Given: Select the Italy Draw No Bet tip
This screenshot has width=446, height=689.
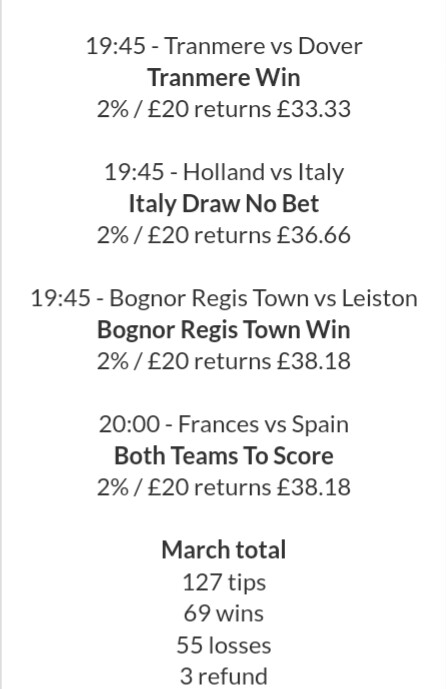Looking at the screenshot, I should [224, 203].
